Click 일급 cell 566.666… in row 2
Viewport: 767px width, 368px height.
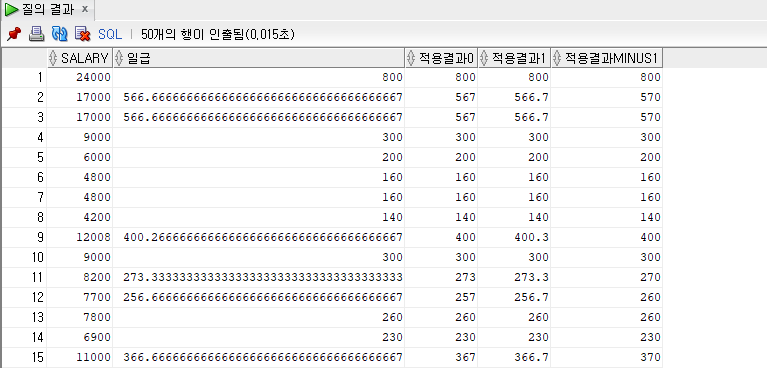[259, 97]
